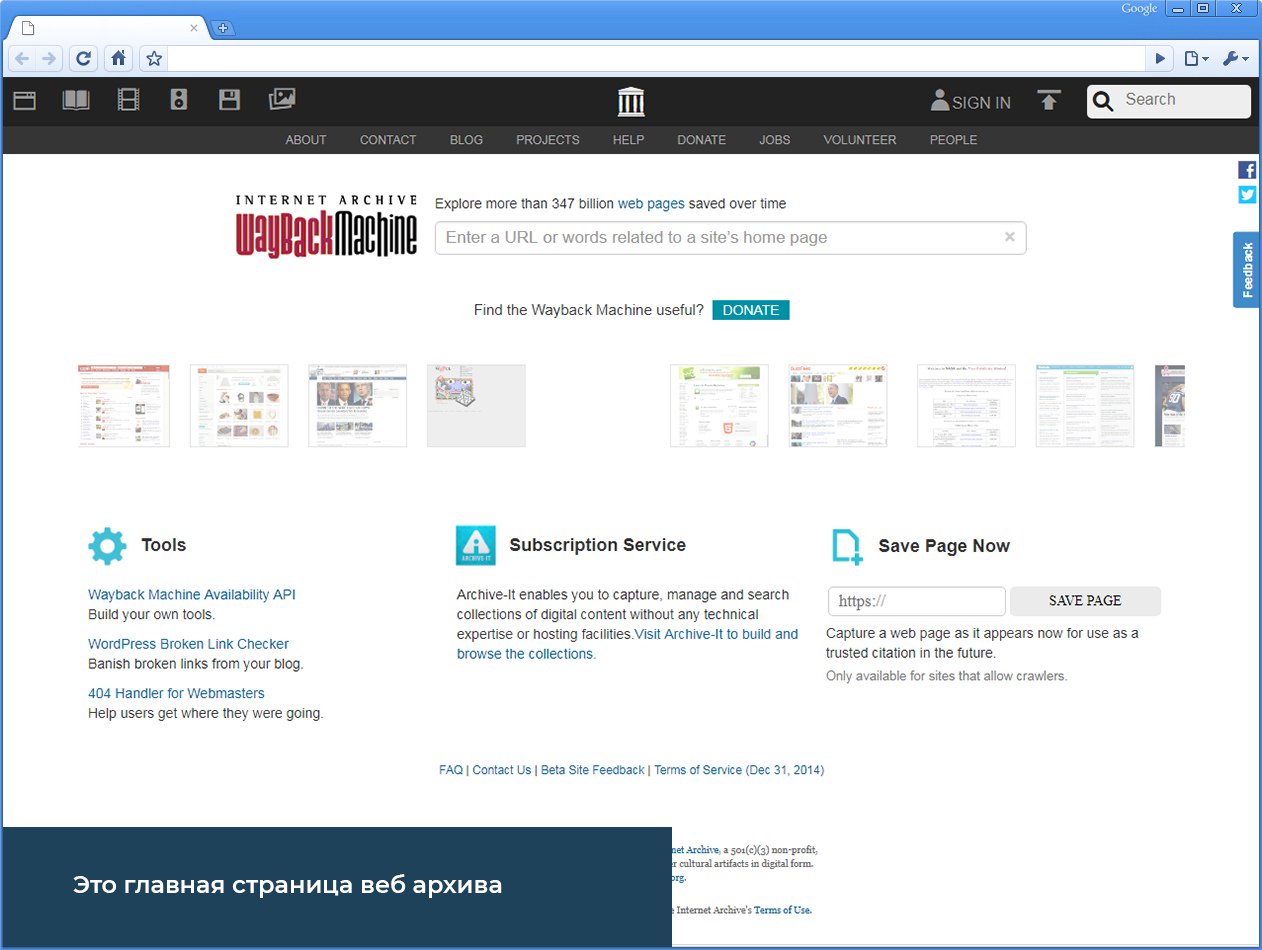Viewport: 1262px width, 950px height.
Task: Open the VOLUNTEER menu item
Action: pyautogui.click(x=860, y=140)
